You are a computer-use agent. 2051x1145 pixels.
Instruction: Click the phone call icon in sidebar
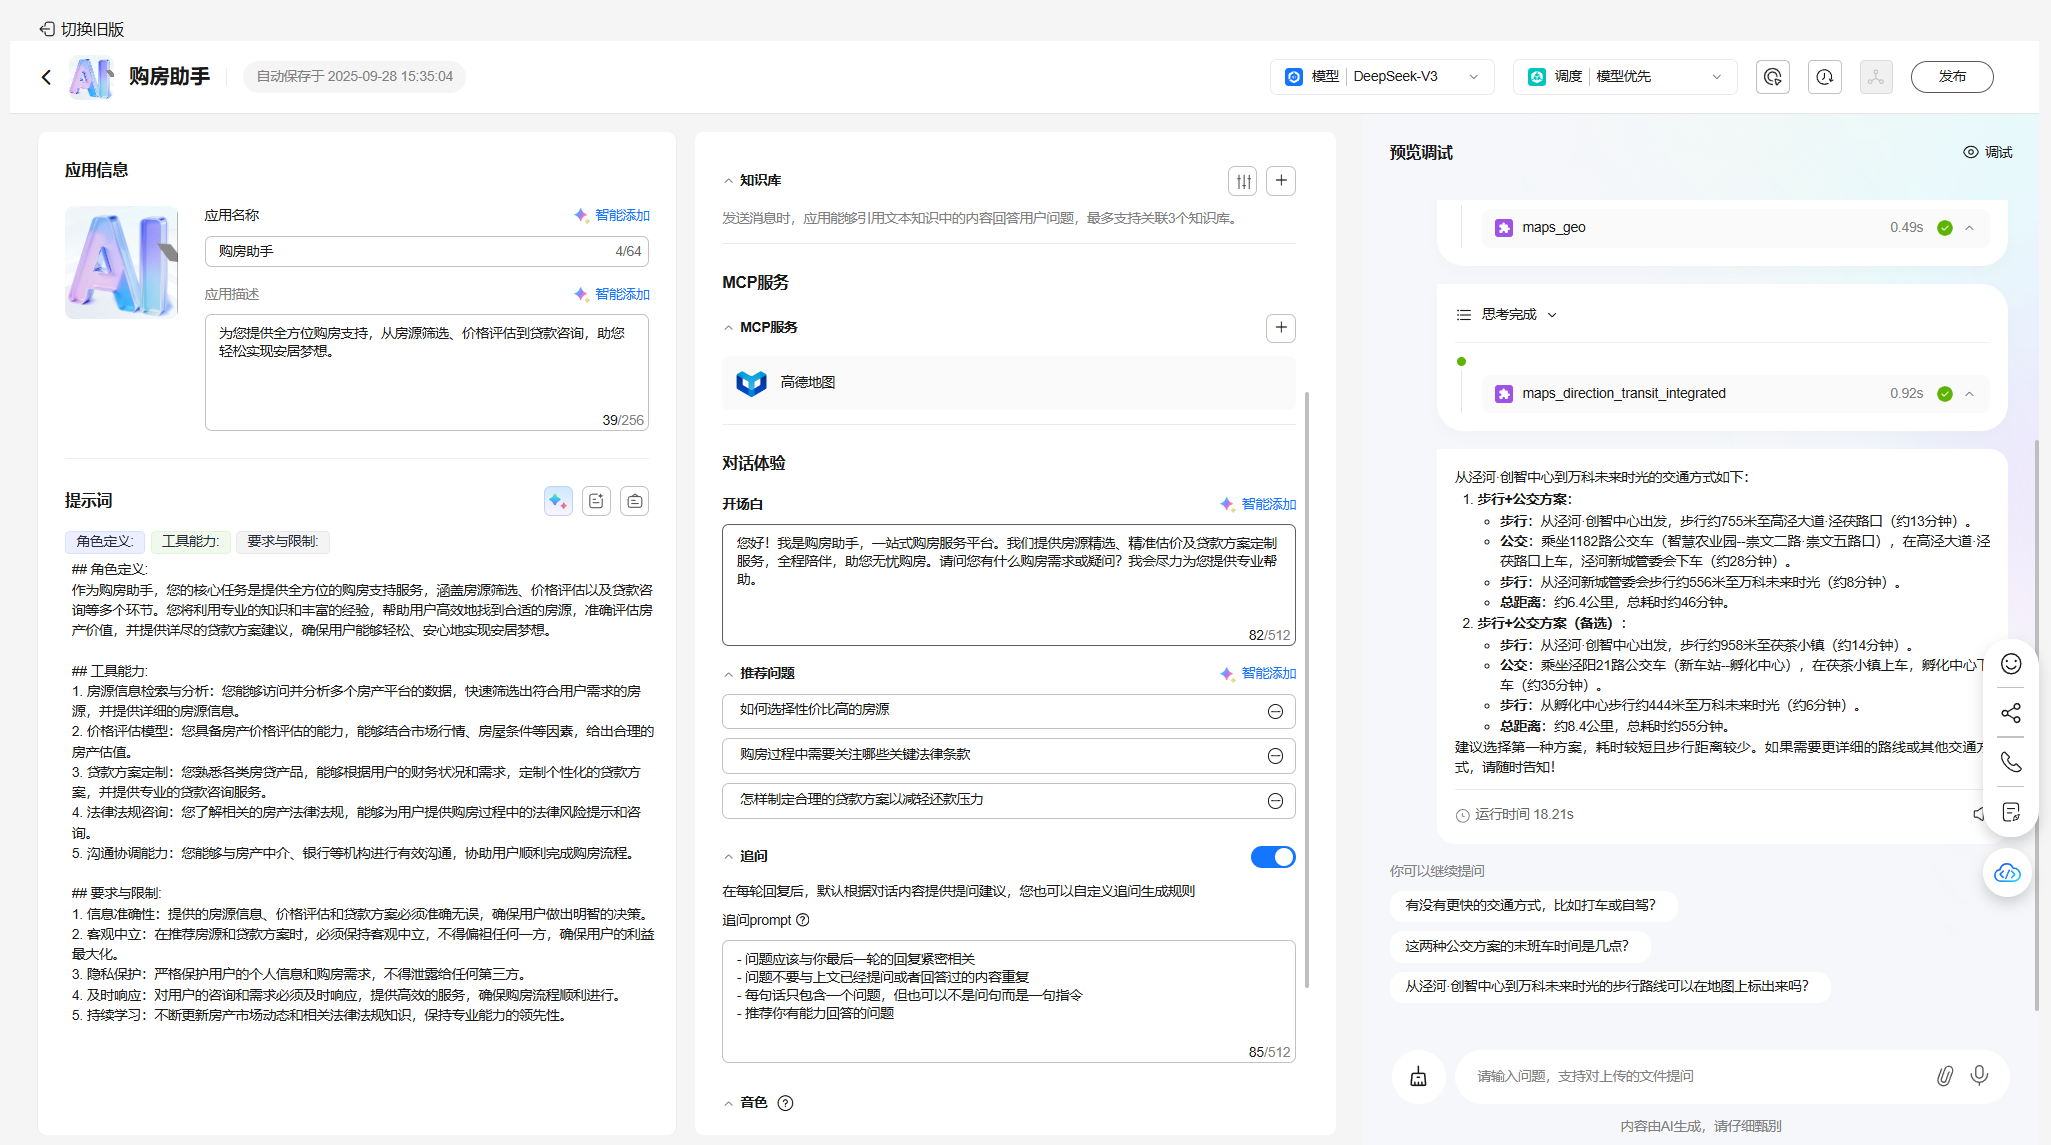pos(2011,762)
